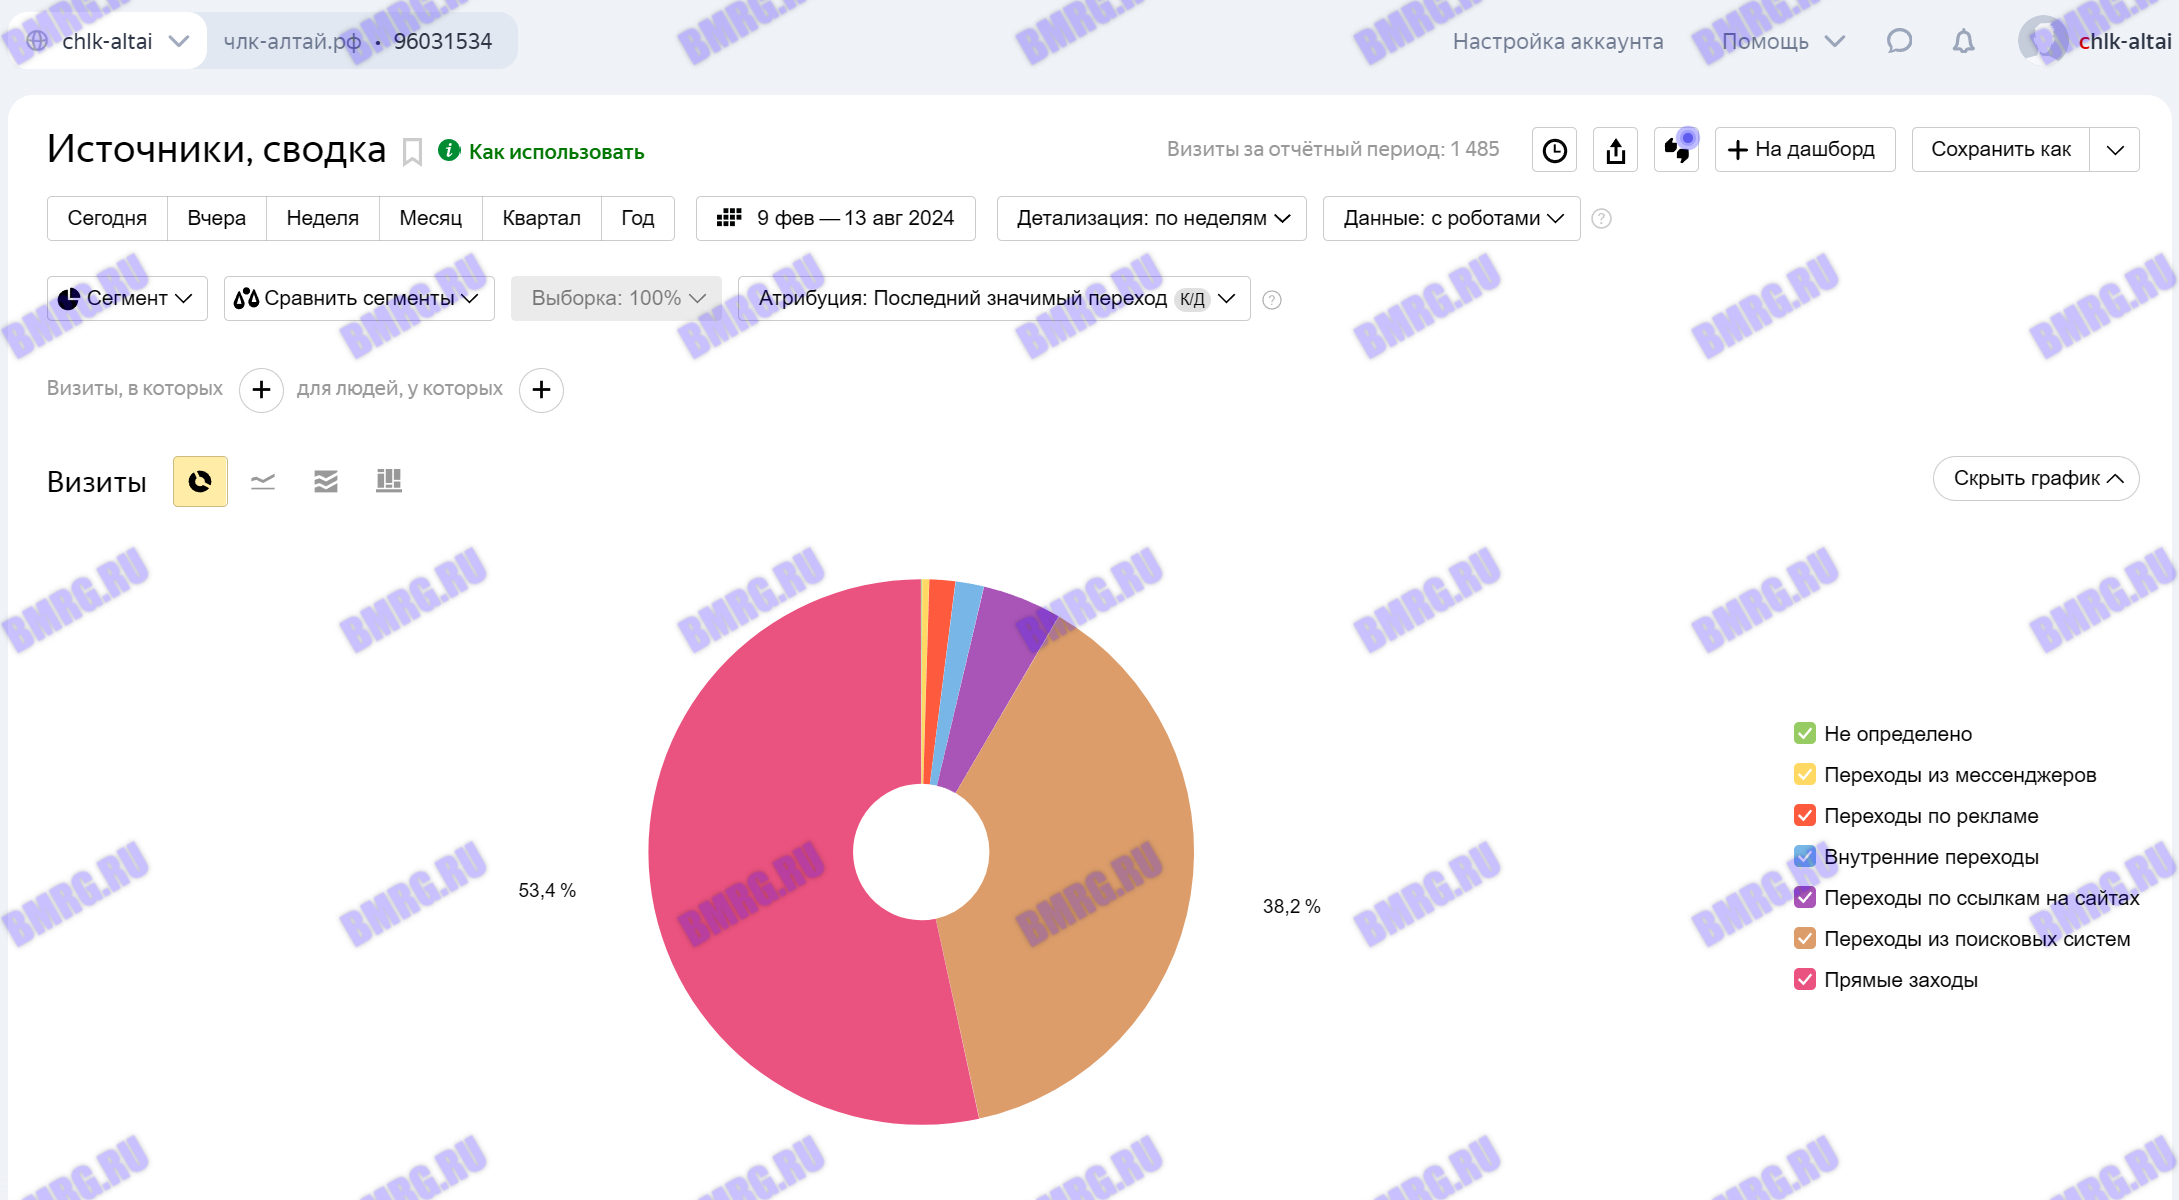Click the На дашборд button
The image size is (2179, 1200).
pyautogui.click(x=1804, y=150)
